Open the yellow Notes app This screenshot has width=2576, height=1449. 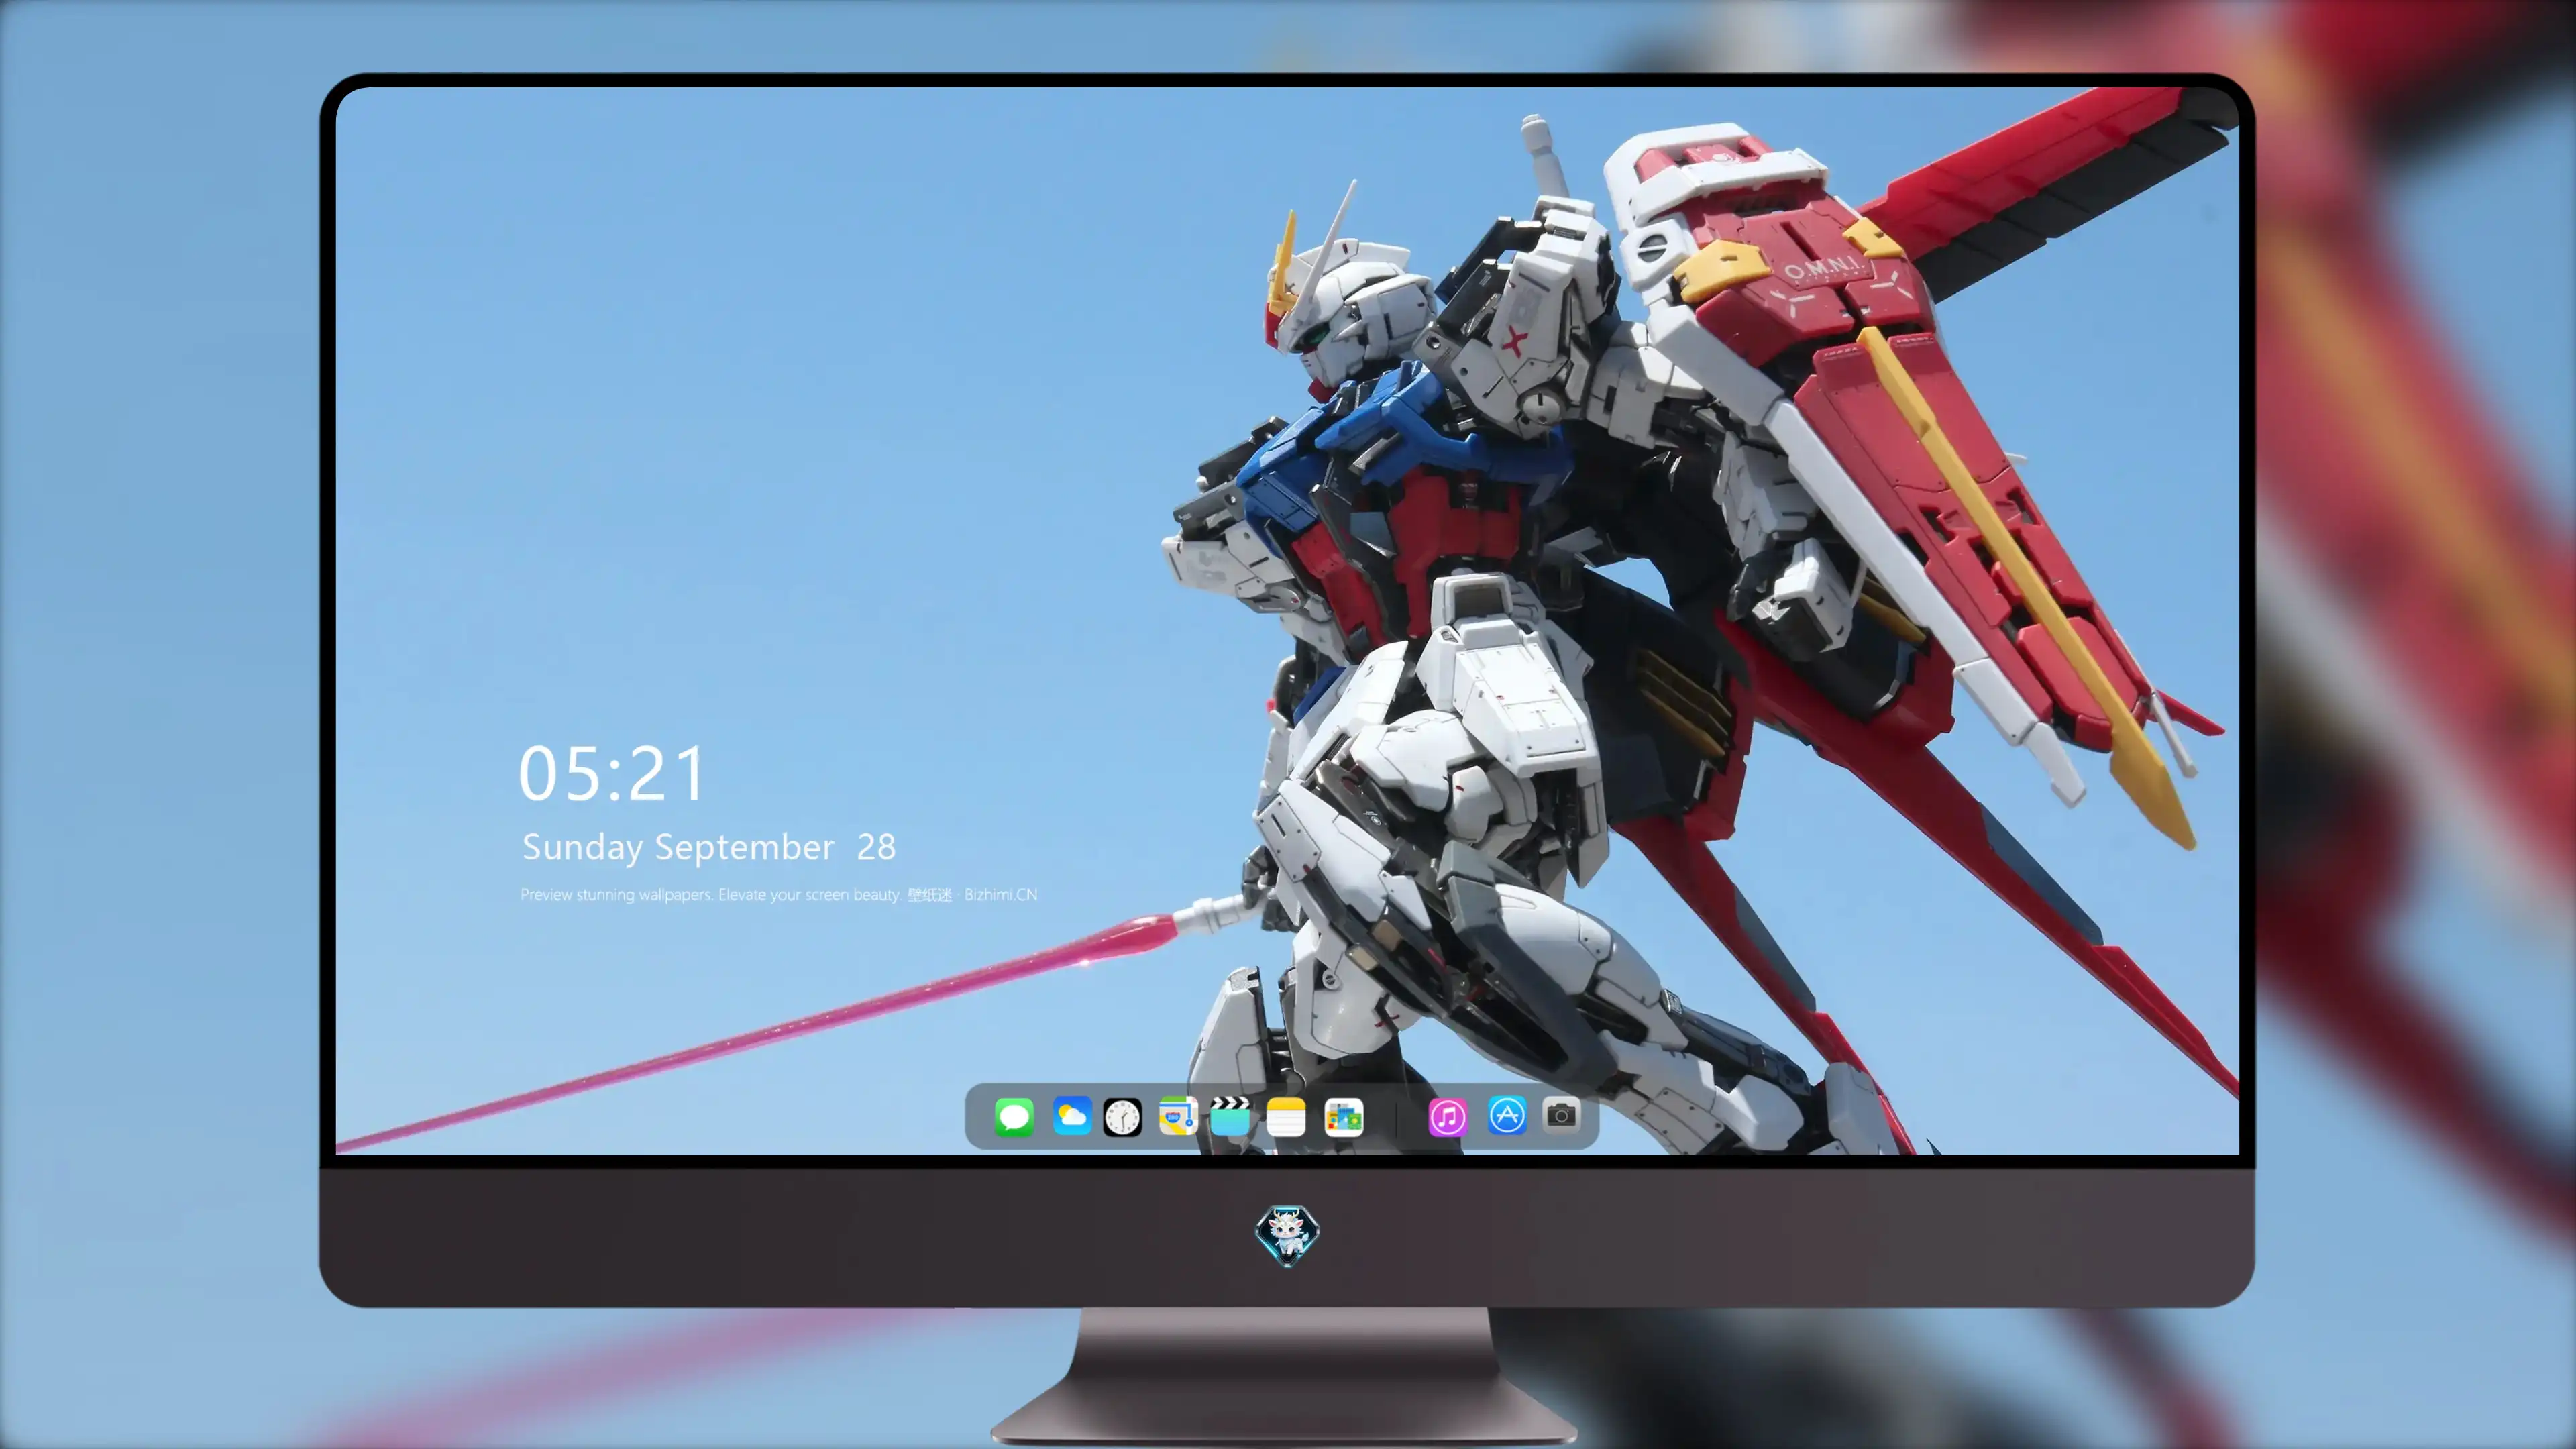pos(1286,1117)
